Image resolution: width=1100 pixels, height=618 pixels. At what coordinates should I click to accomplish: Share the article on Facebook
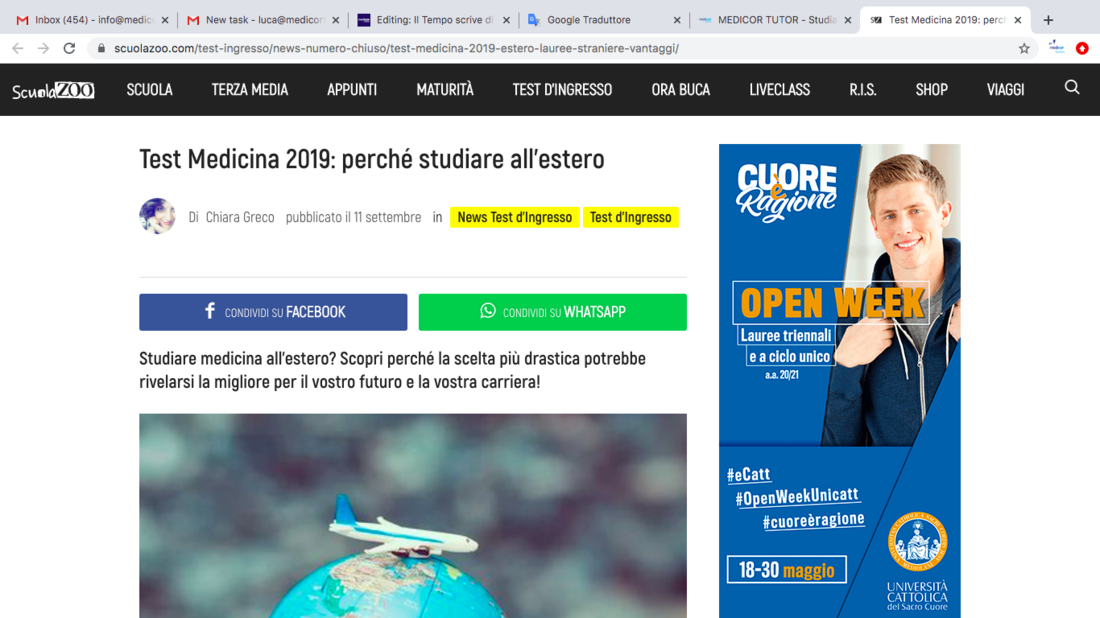pos(273,312)
